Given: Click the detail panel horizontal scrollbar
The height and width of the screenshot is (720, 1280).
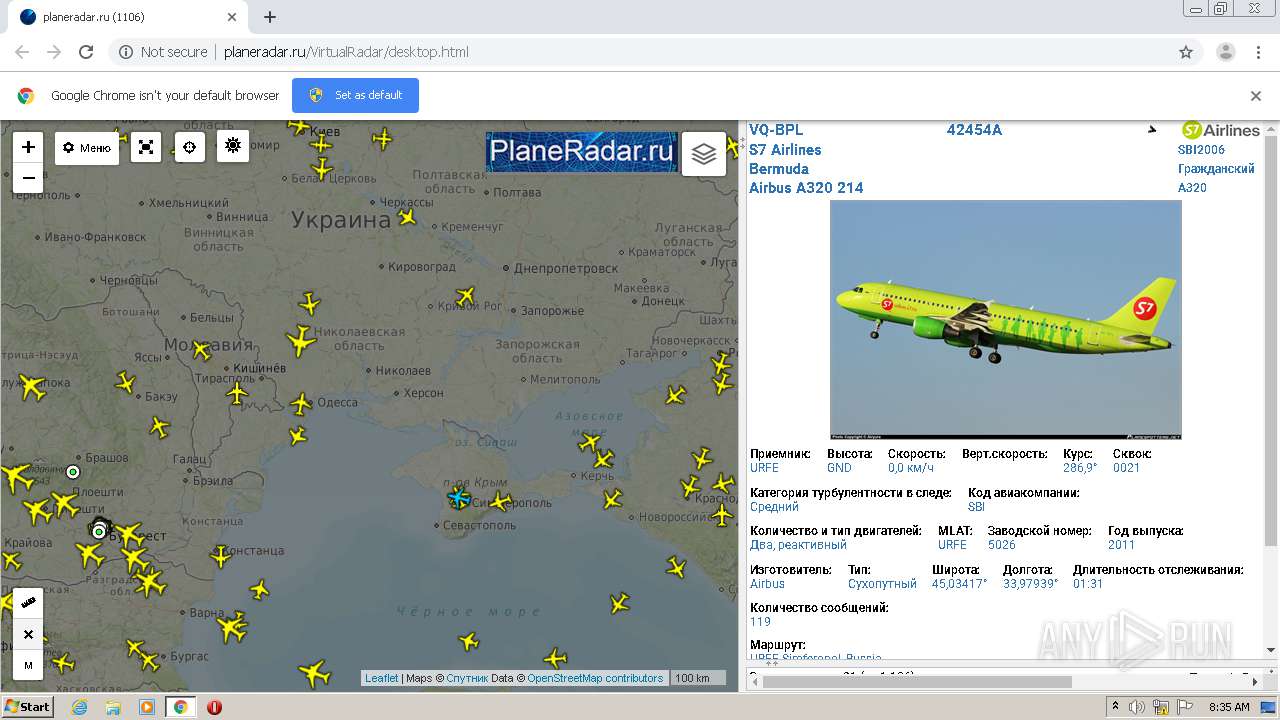Looking at the screenshot, I should pyautogui.click(x=917, y=682).
